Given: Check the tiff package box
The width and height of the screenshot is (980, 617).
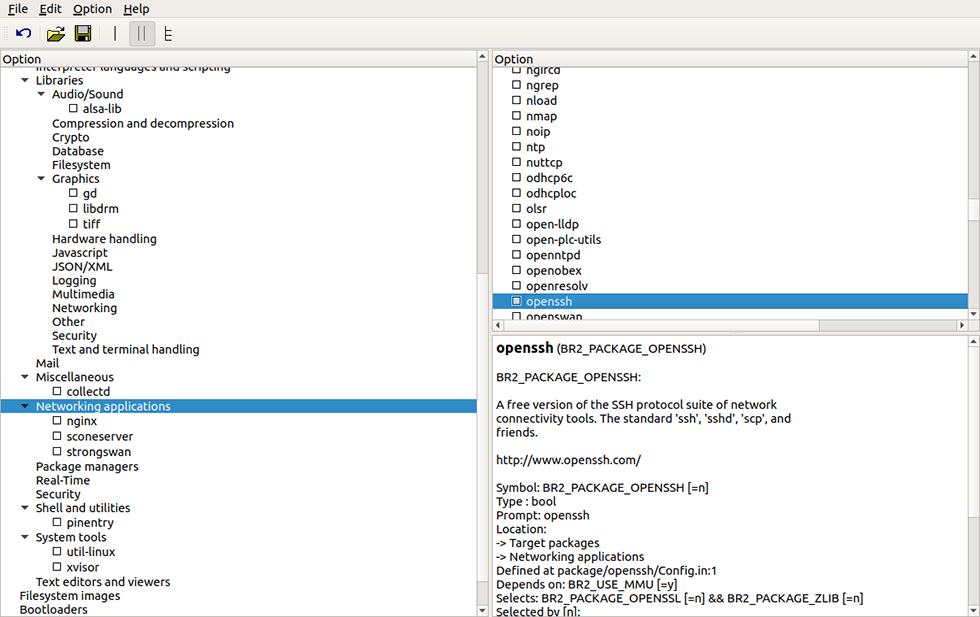Looking at the screenshot, I should 73,224.
